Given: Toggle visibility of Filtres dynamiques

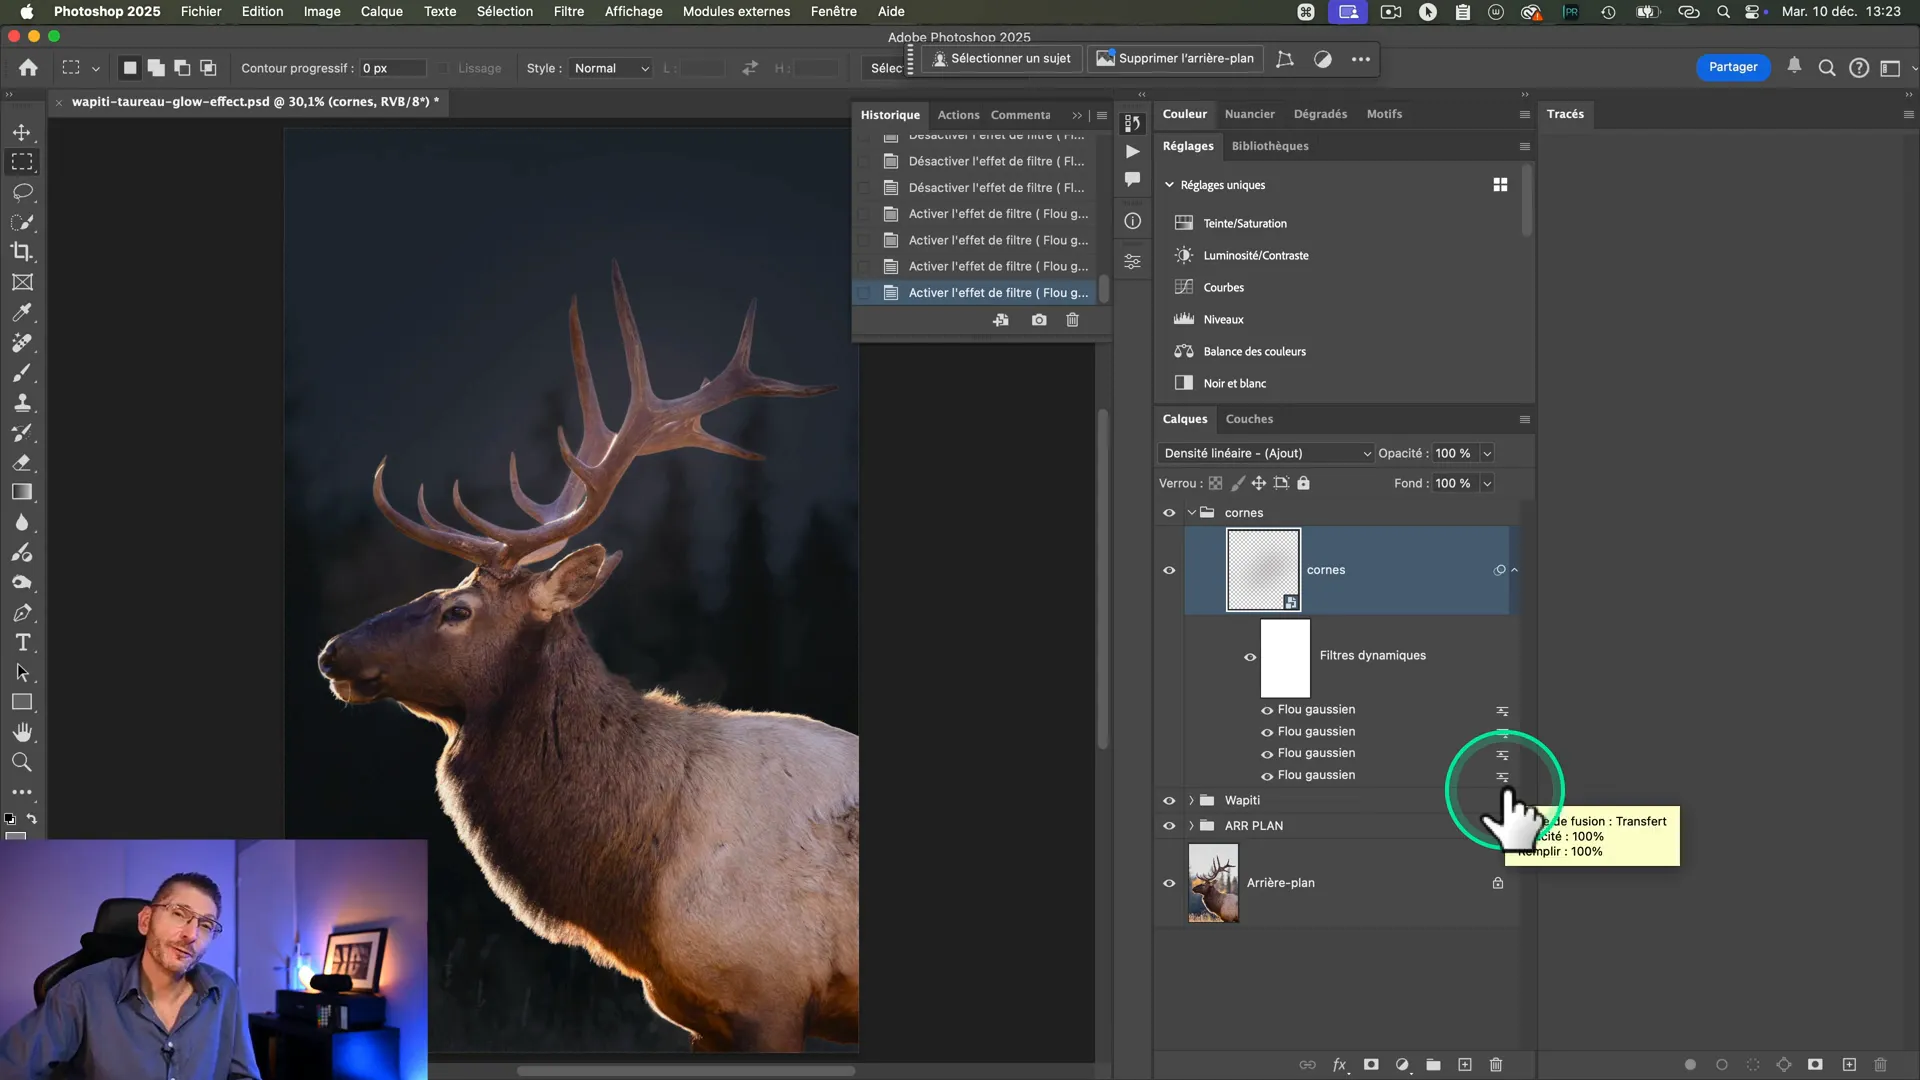Looking at the screenshot, I should (1250, 657).
